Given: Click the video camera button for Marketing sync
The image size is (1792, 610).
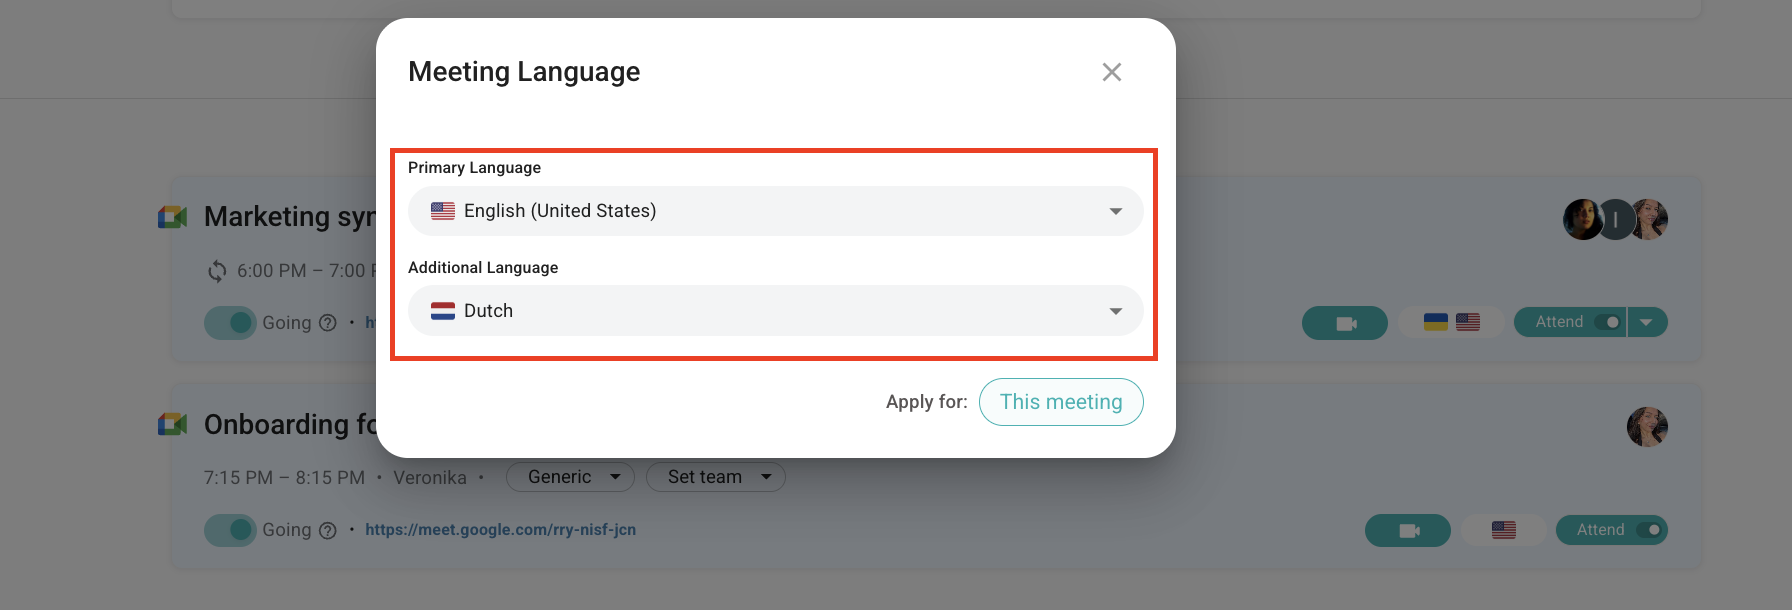Looking at the screenshot, I should tap(1344, 323).
